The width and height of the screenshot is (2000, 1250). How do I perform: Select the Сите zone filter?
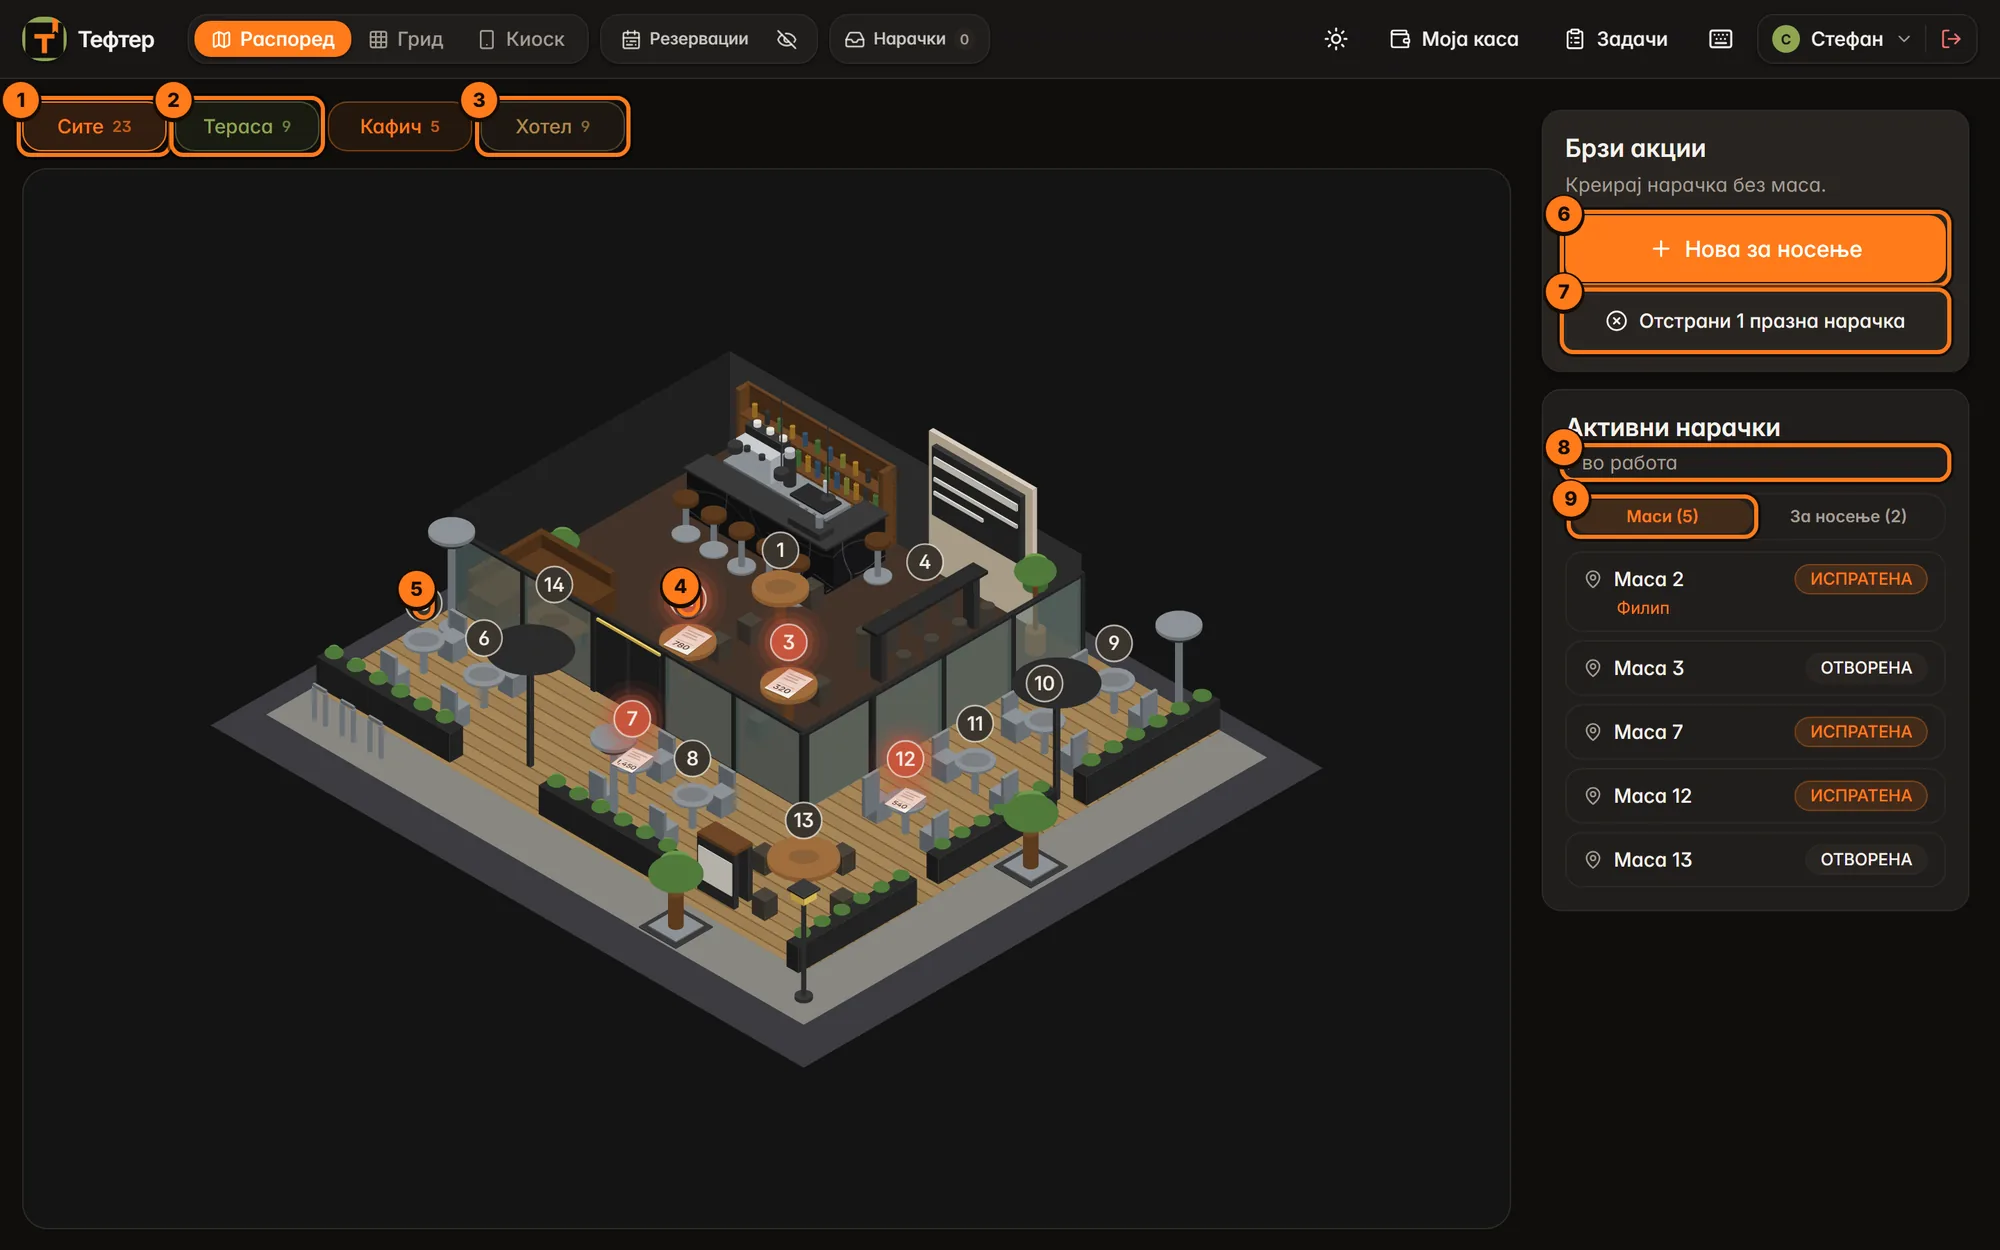click(94, 126)
